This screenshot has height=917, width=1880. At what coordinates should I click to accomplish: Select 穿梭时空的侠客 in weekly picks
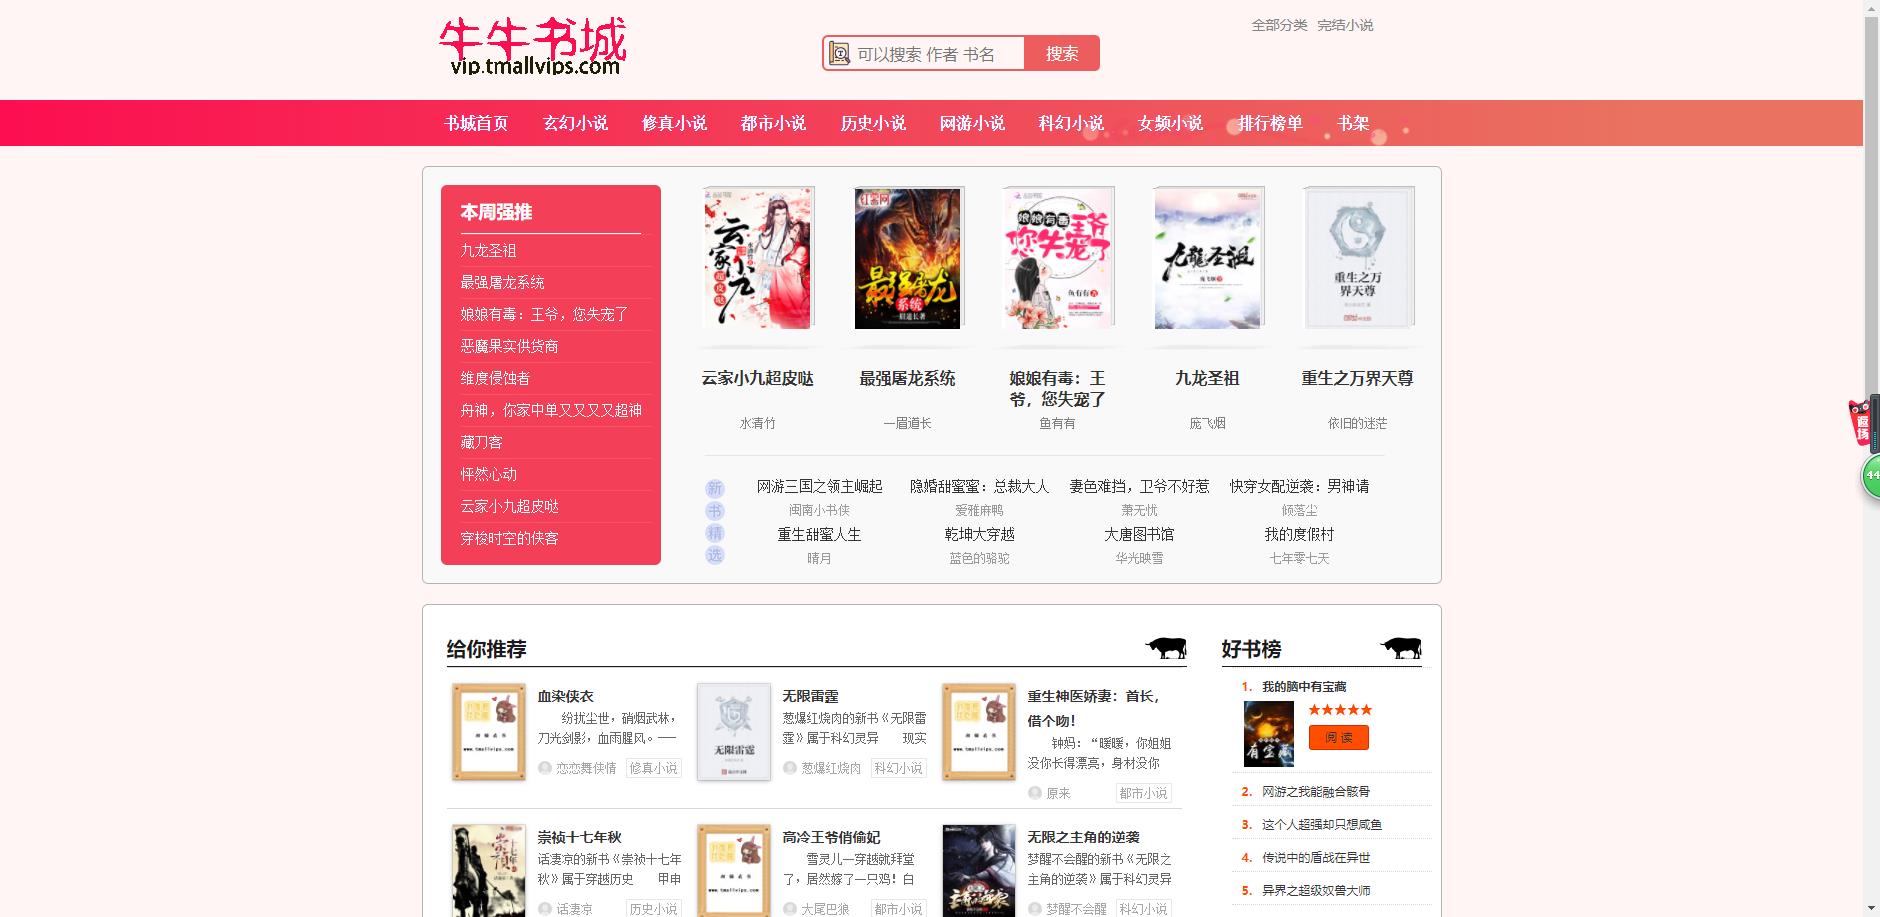tap(509, 539)
